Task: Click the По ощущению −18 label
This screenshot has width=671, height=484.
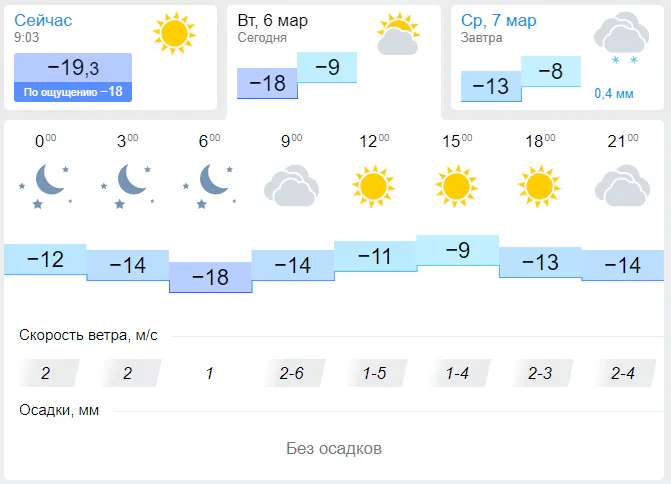Action: point(73,92)
